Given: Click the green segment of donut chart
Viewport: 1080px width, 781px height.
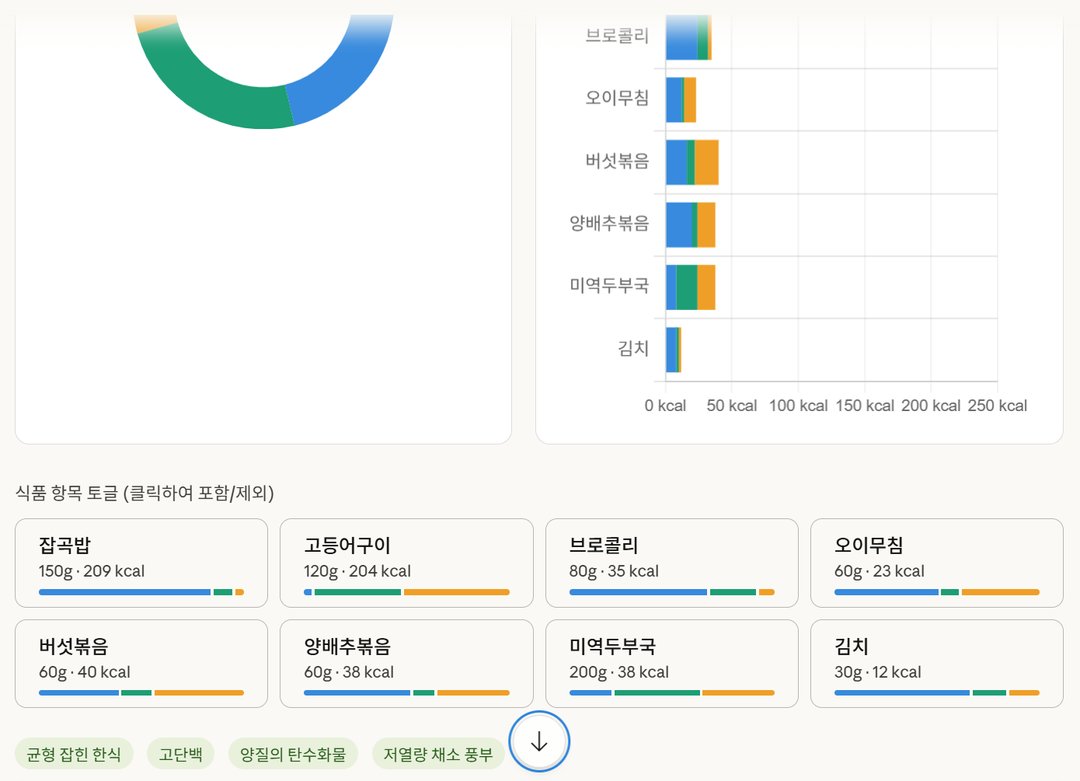Looking at the screenshot, I should 214,95.
